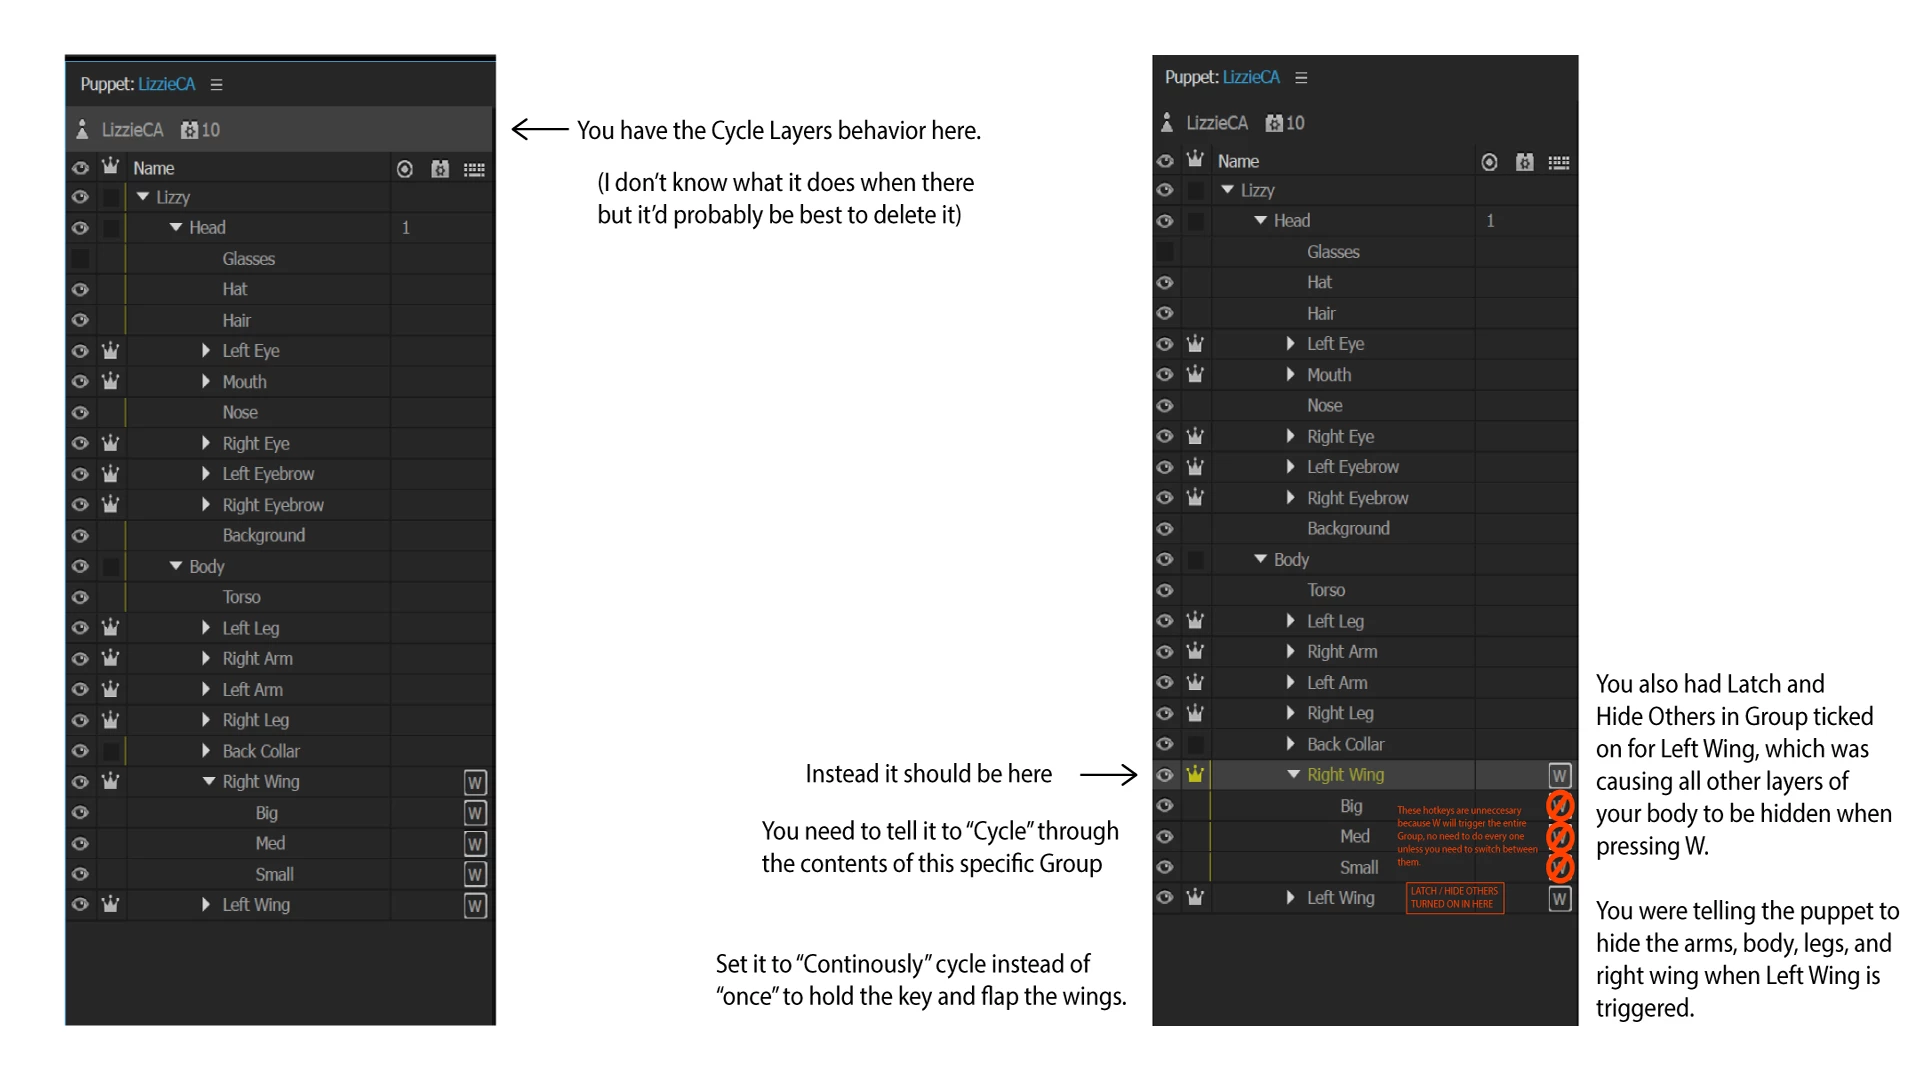Viewport: 1920px width, 1080px height.
Task: Click W trigger icon beside right panel Left Wing
Action: [1559, 899]
